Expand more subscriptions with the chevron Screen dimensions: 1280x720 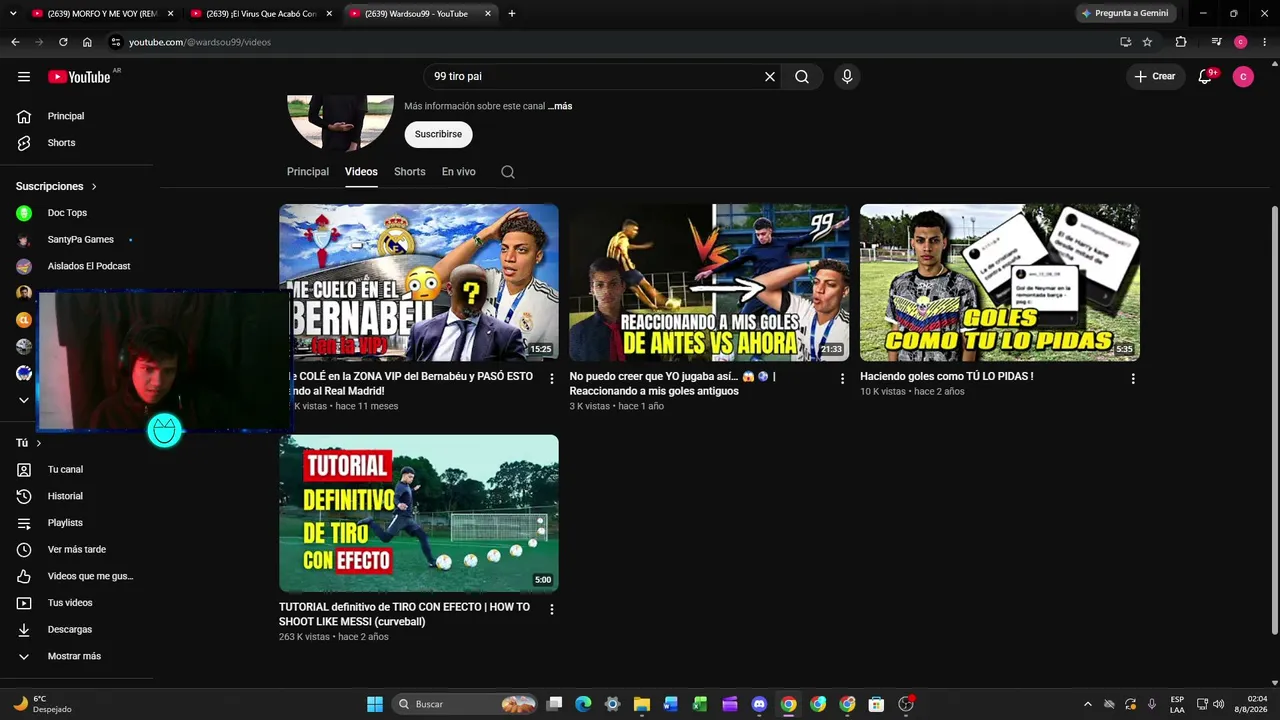coord(24,400)
